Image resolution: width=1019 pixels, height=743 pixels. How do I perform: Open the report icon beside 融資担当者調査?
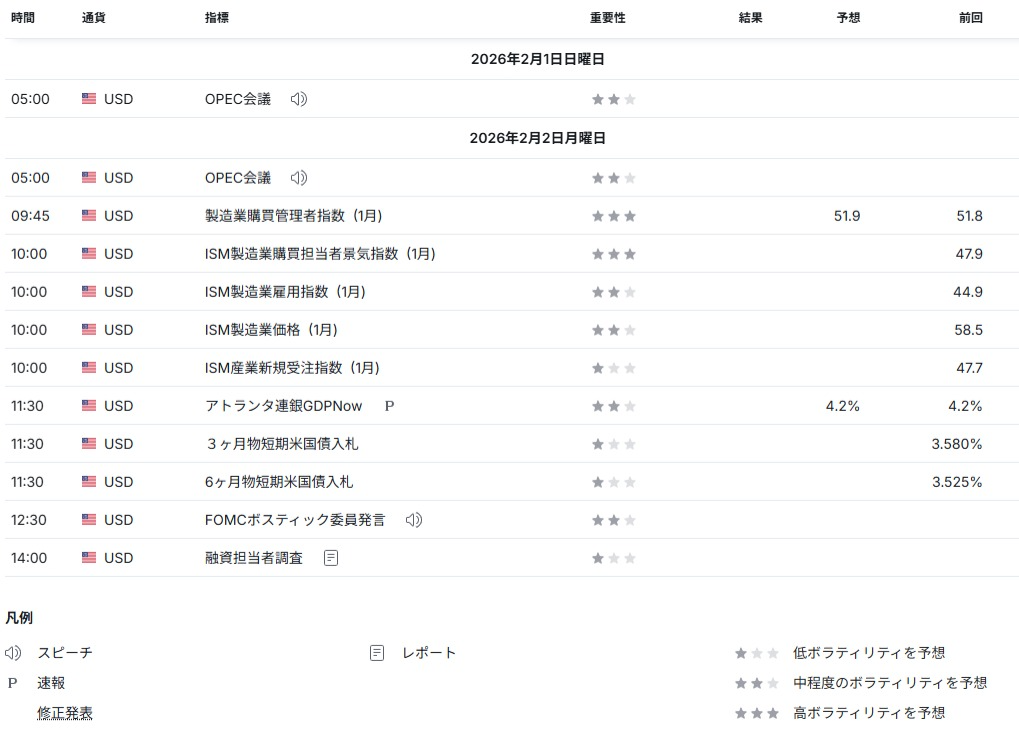click(331, 558)
